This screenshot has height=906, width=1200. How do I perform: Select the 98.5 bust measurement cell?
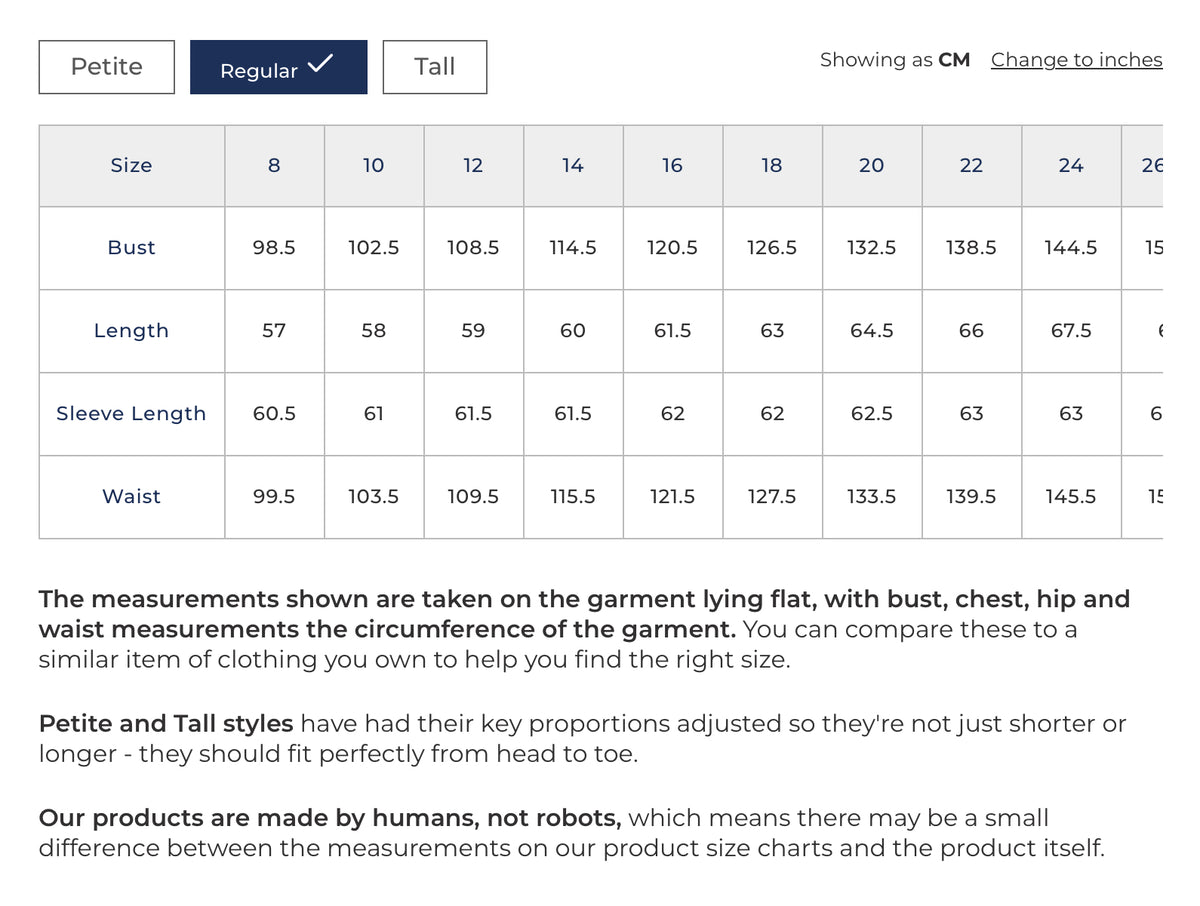point(274,248)
